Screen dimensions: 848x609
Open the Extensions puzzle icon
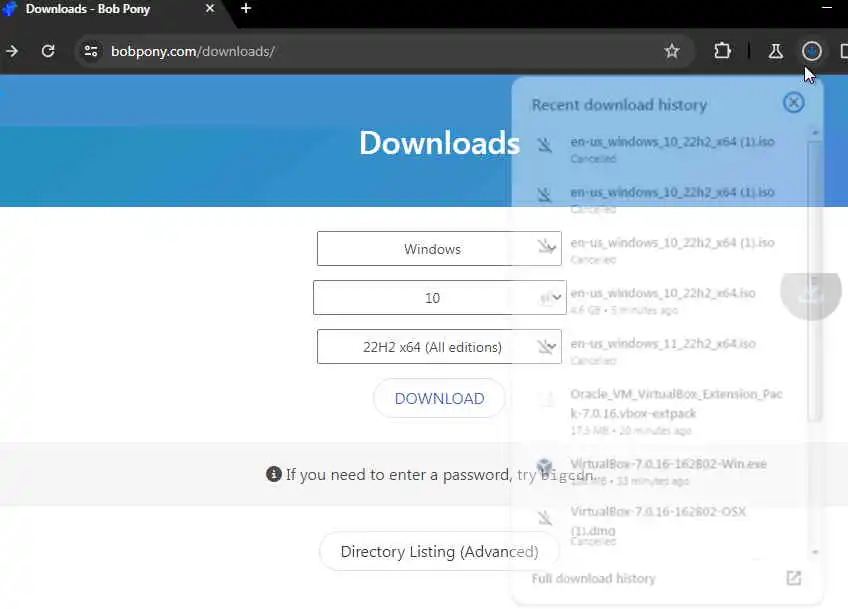[x=723, y=51]
